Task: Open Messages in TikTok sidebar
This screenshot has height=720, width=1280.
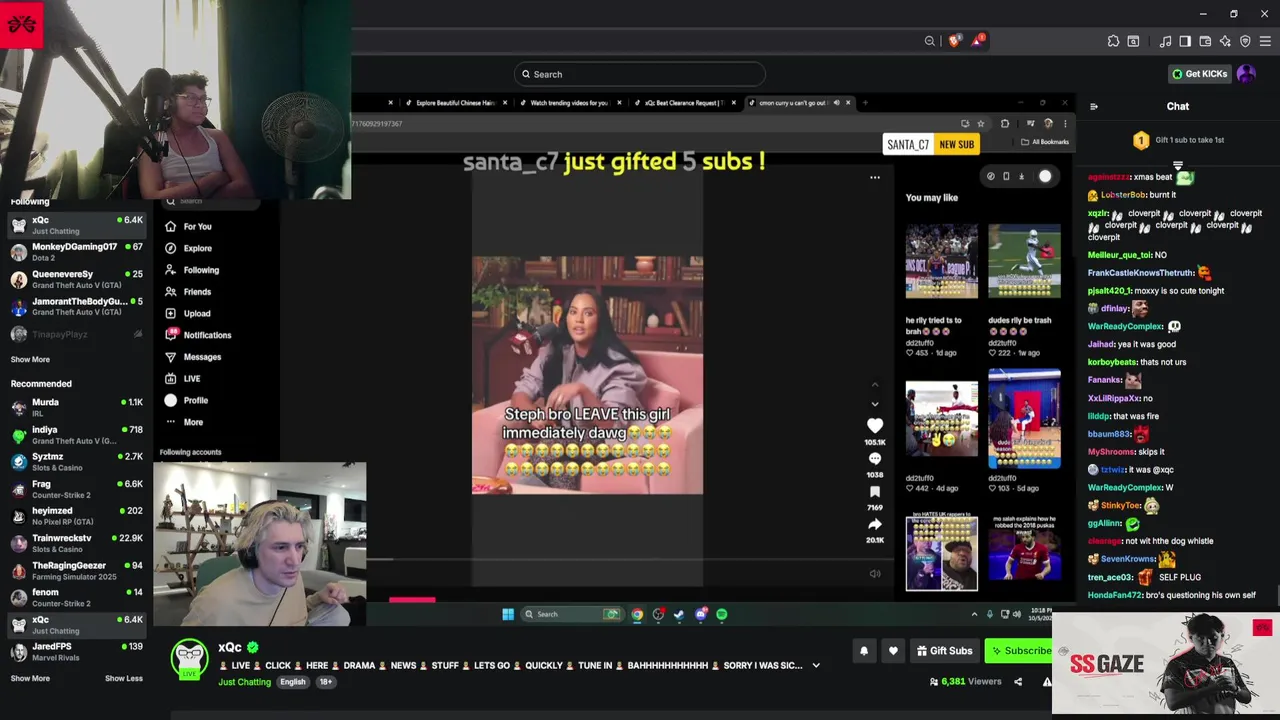Action: pos(193,357)
